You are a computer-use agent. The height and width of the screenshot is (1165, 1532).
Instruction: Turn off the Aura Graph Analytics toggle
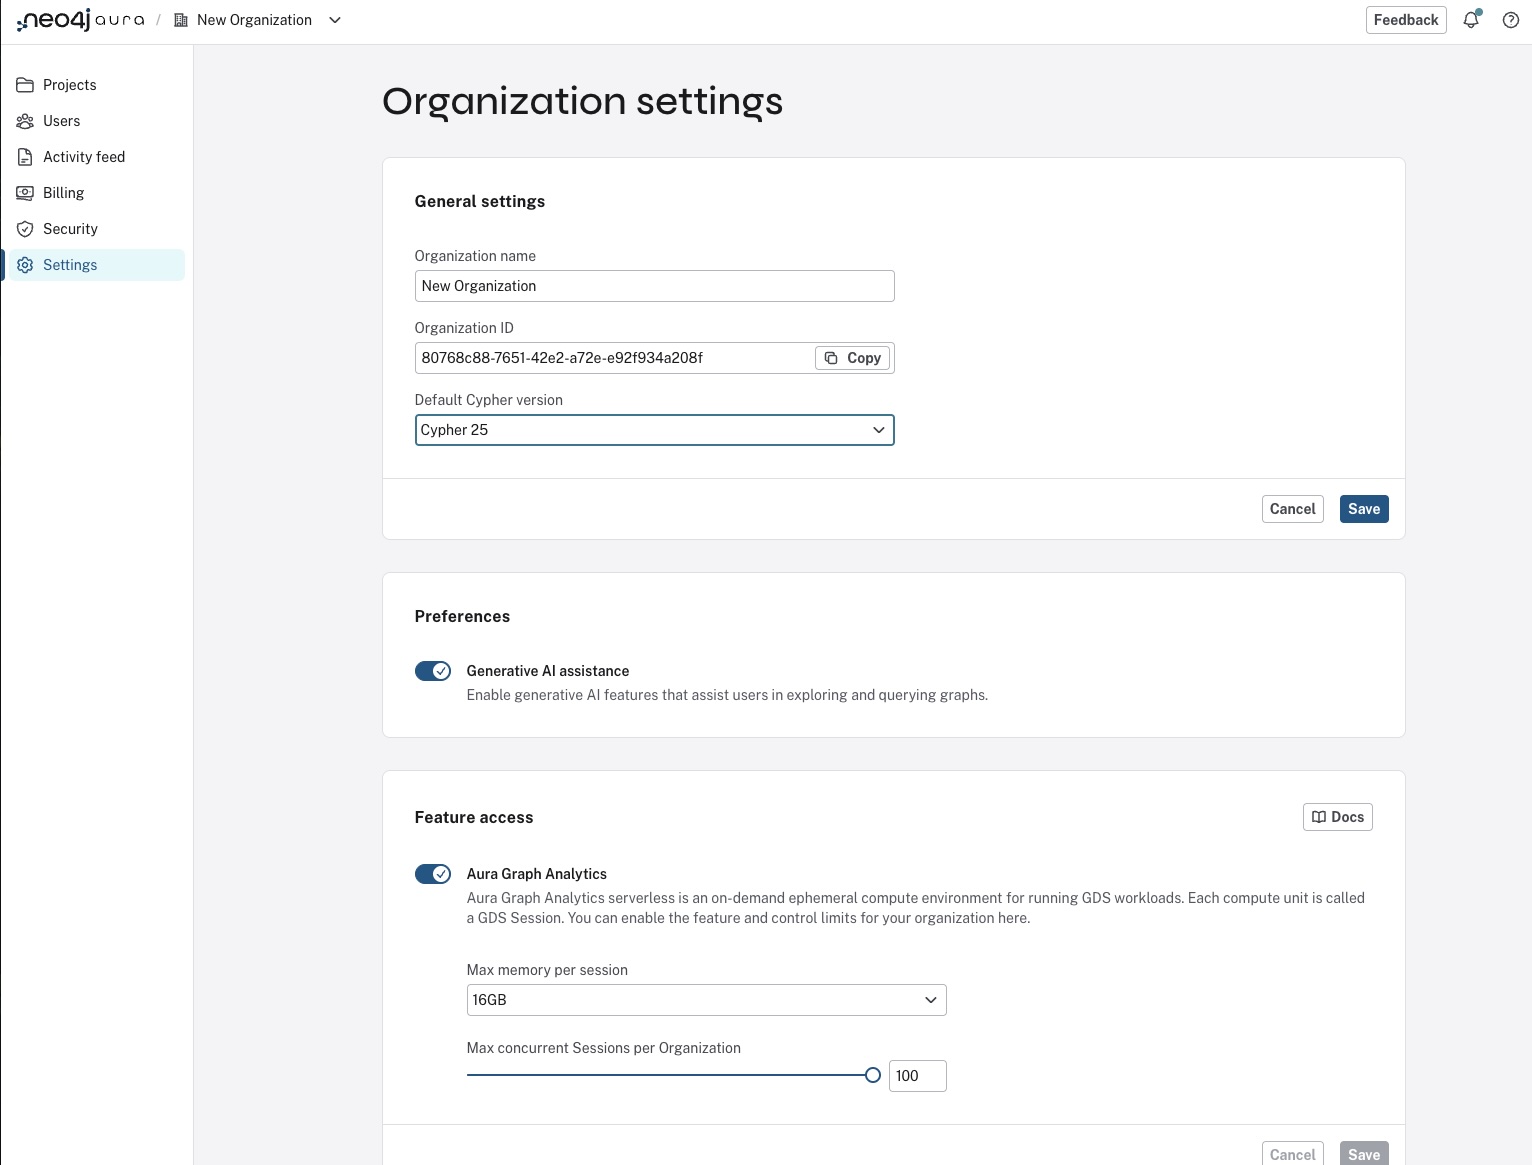[x=433, y=874]
